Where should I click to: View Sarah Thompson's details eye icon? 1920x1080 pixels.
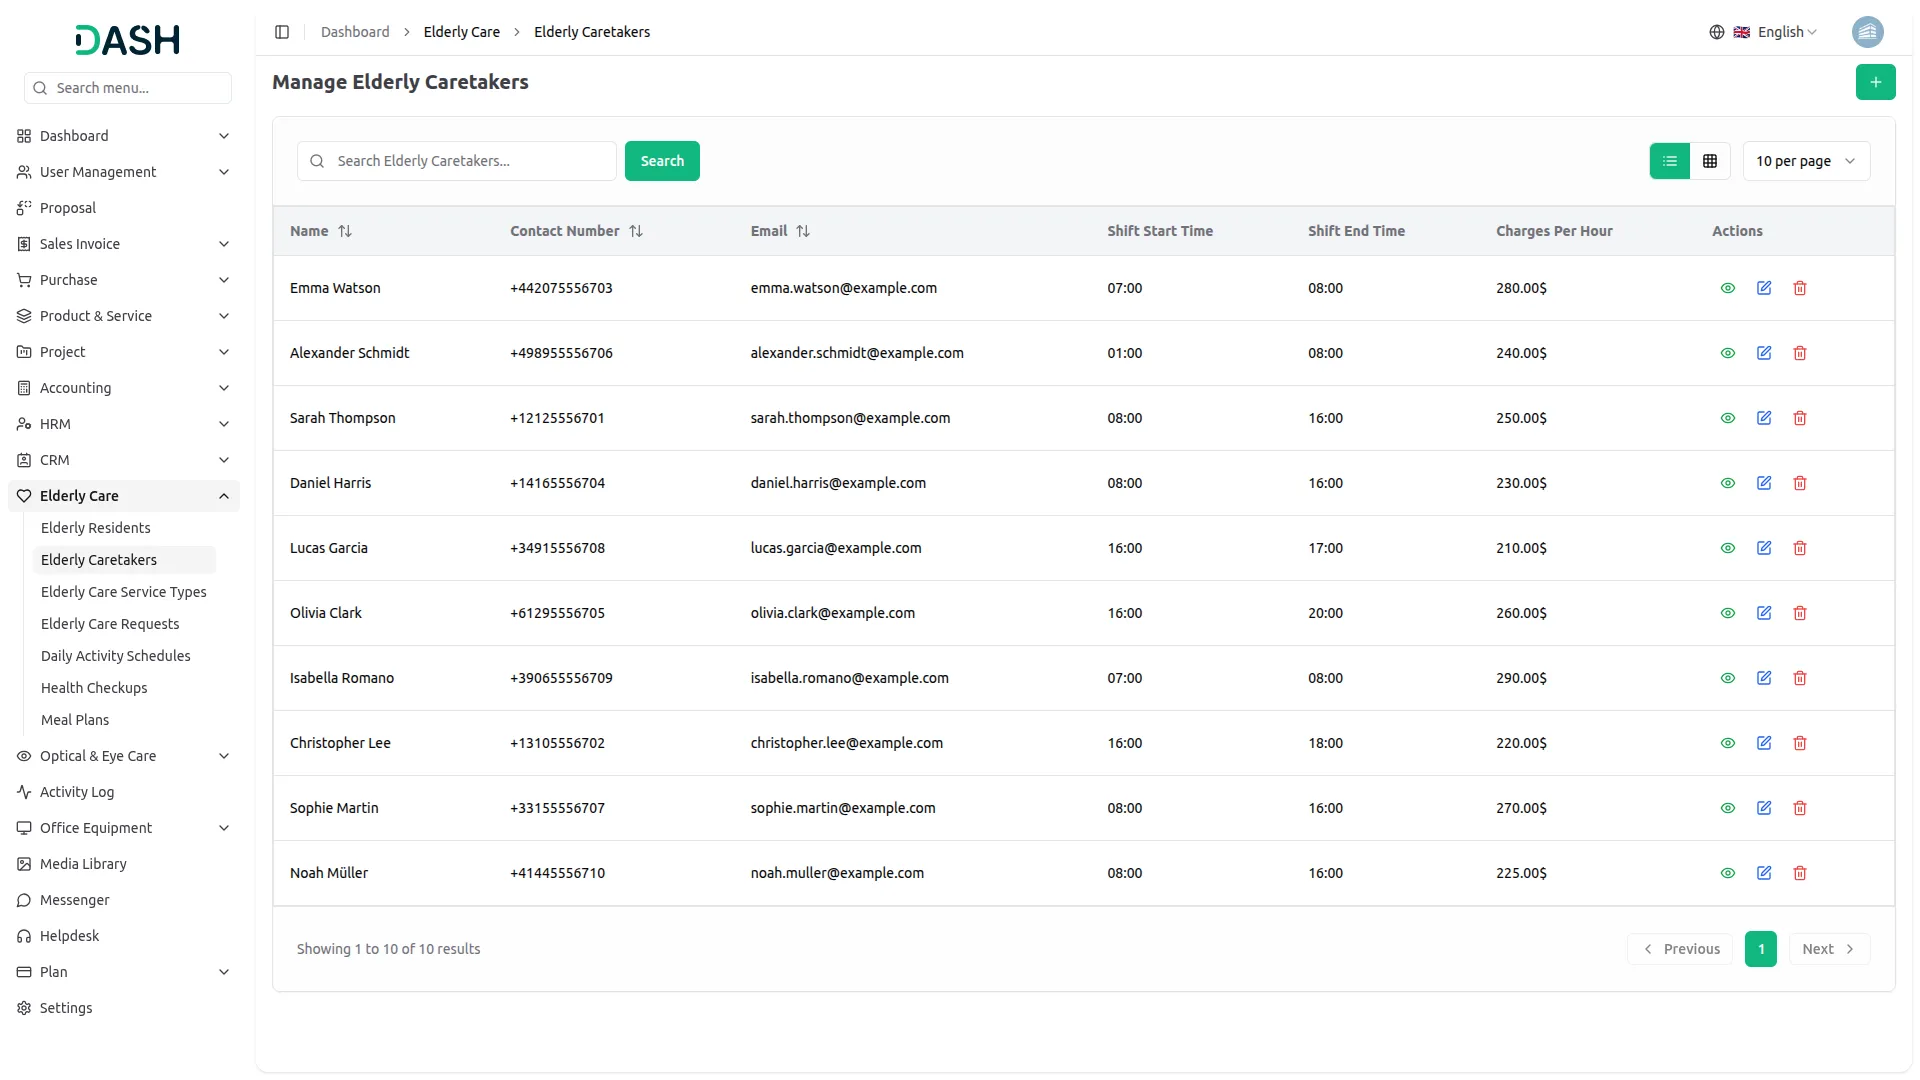point(1727,418)
